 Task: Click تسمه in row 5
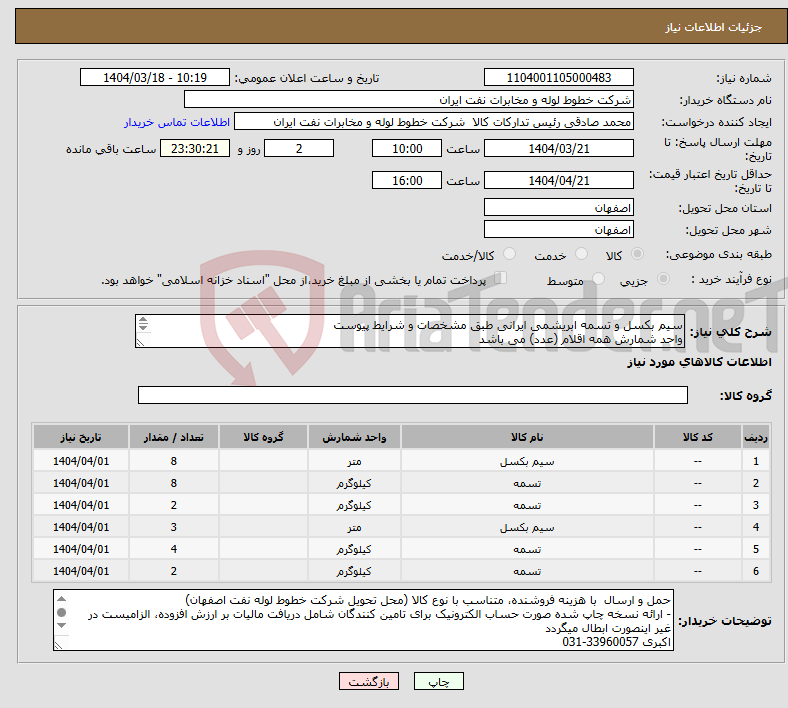click(527, 550)
